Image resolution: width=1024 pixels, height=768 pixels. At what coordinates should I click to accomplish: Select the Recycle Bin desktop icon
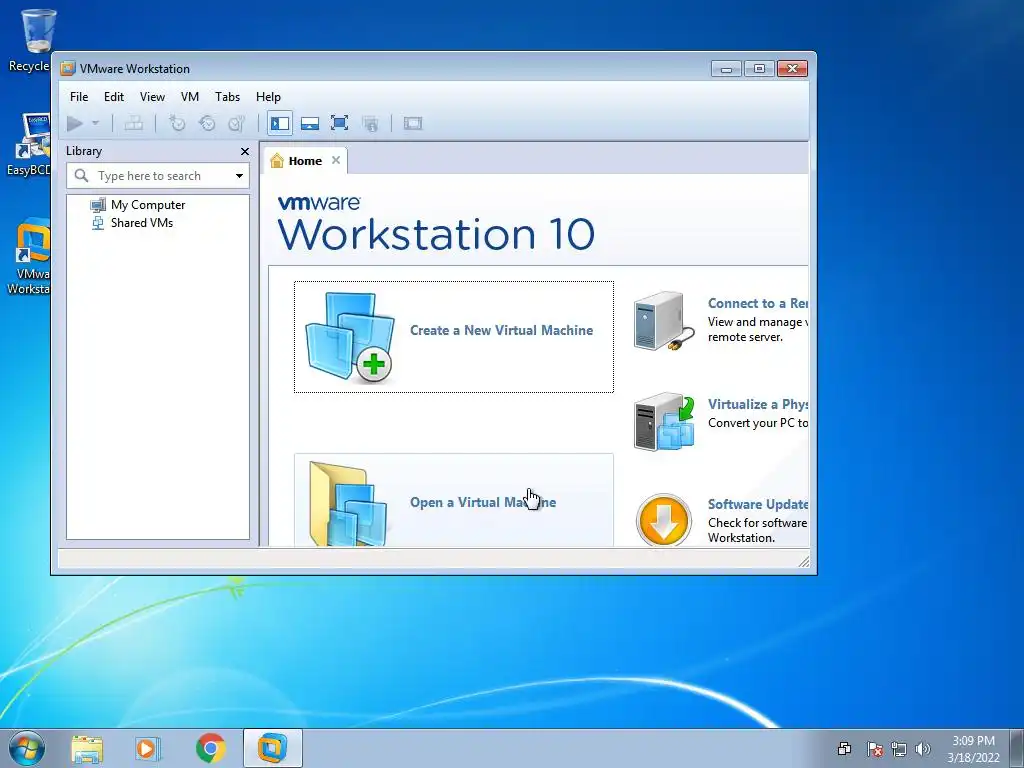(31, 40)
